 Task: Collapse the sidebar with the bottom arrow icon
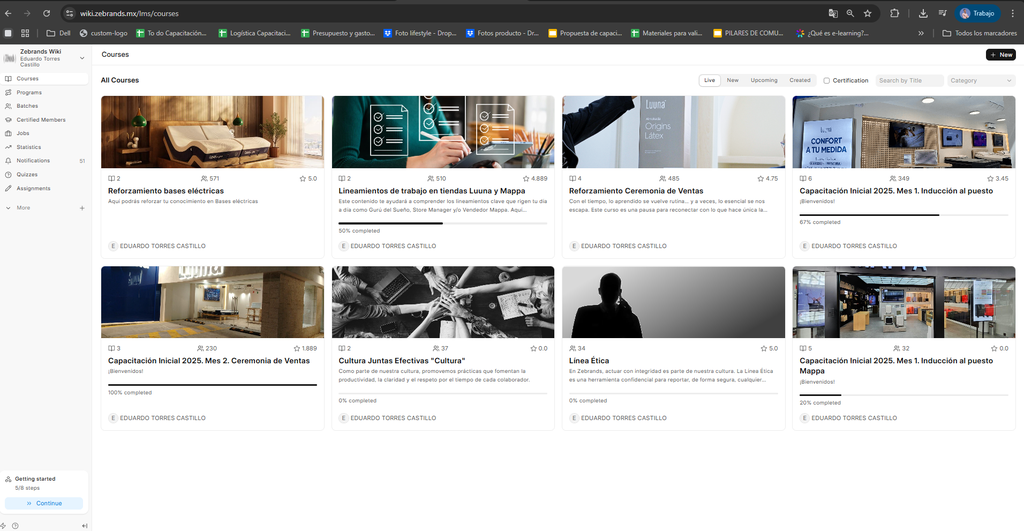tap(84, 526)
